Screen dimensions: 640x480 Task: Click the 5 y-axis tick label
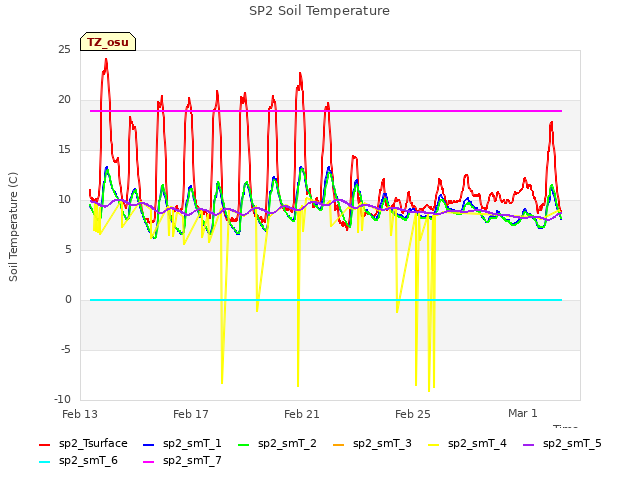68,249
